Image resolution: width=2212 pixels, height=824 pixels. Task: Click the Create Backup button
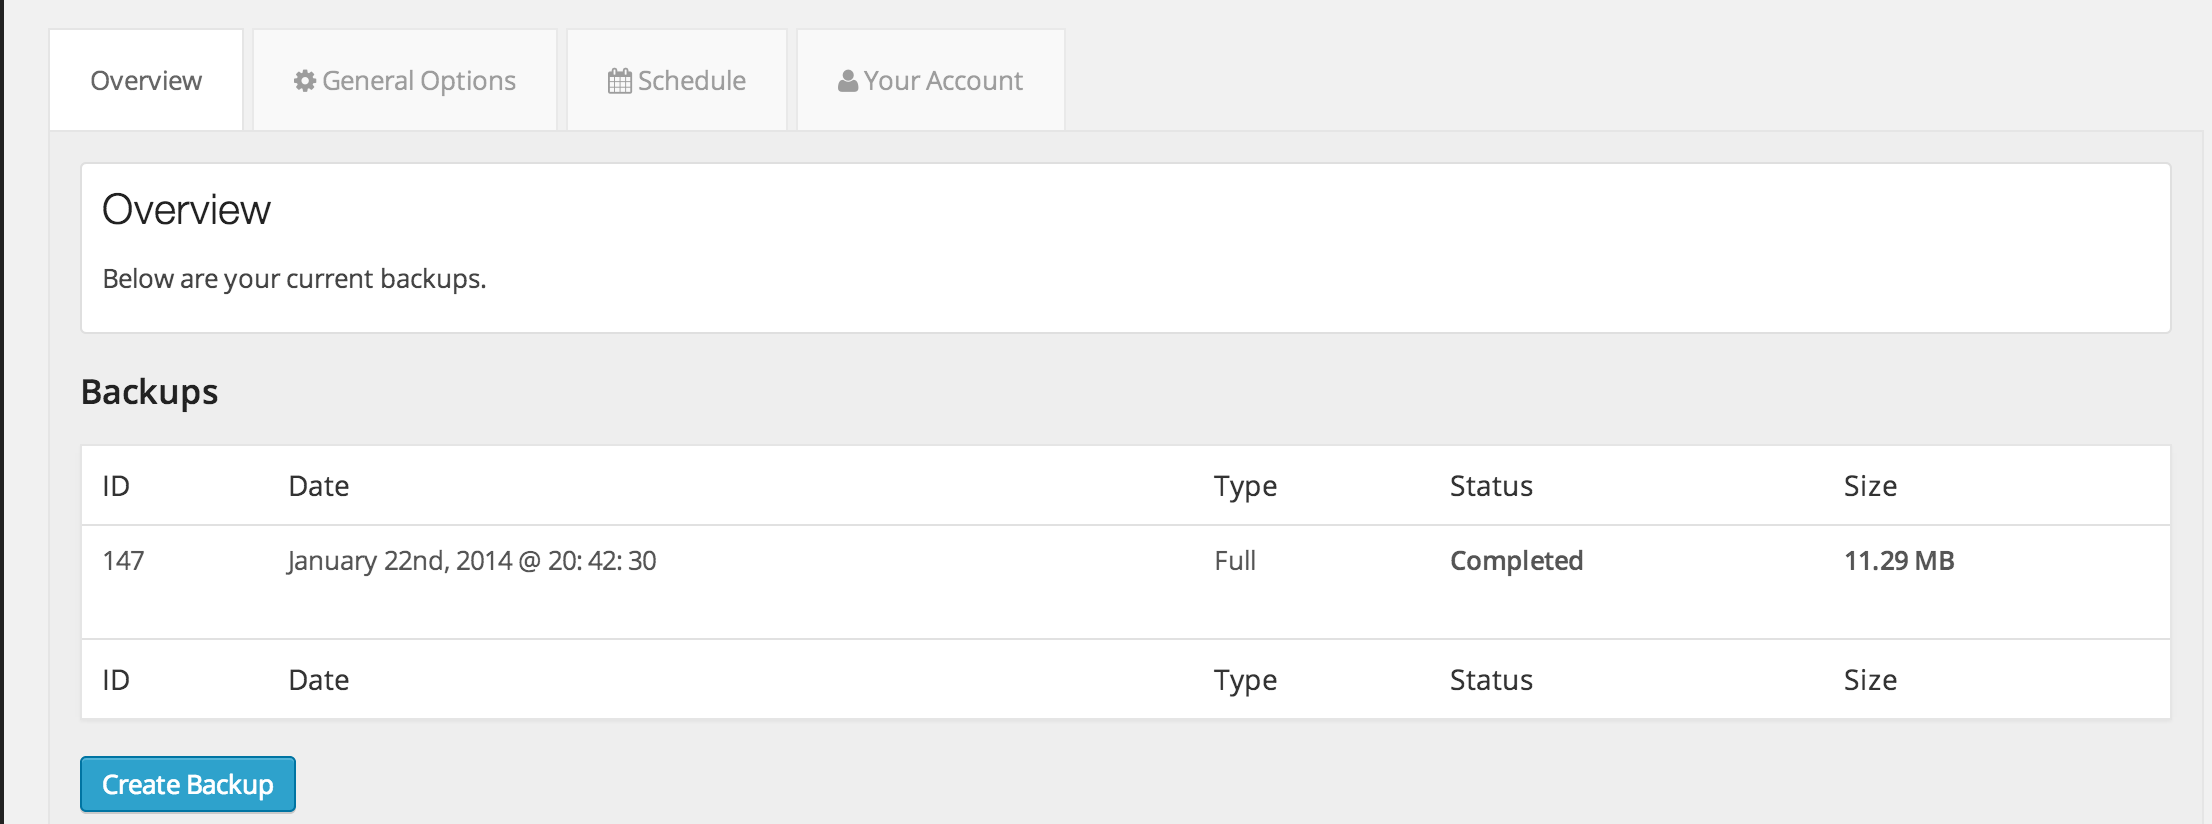point(188,784)
